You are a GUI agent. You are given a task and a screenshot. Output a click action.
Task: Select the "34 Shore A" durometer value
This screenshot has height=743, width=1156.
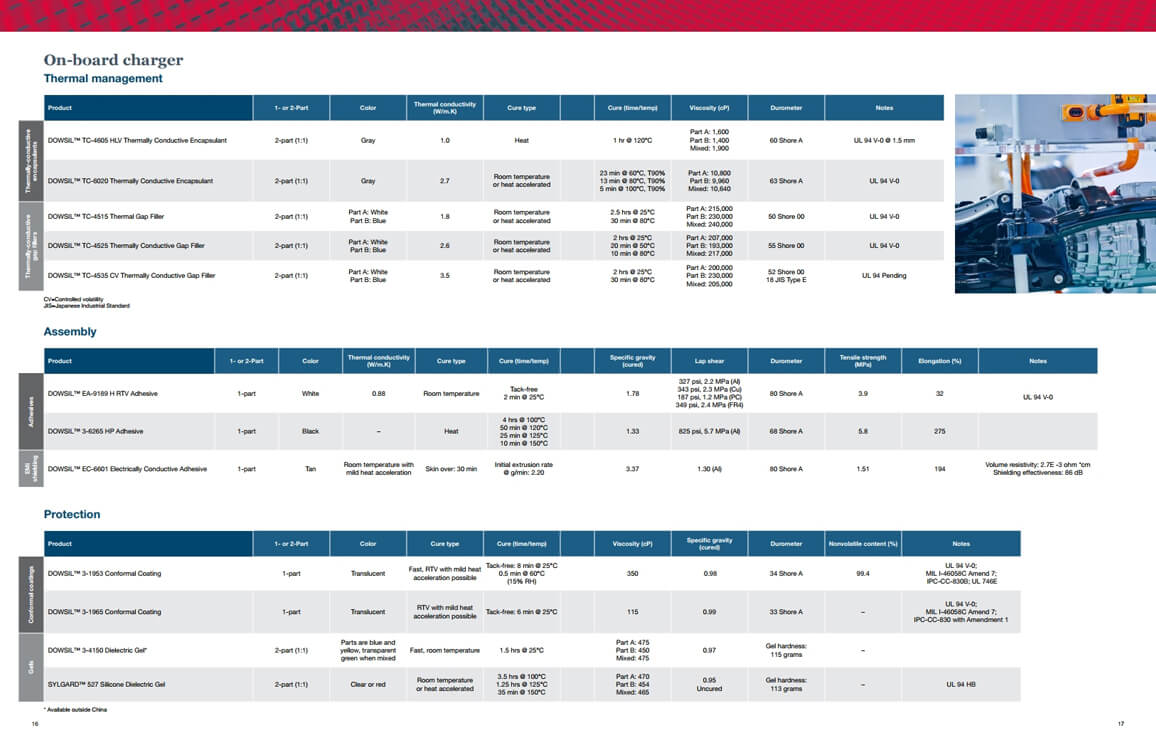click(x=786, y=573)
